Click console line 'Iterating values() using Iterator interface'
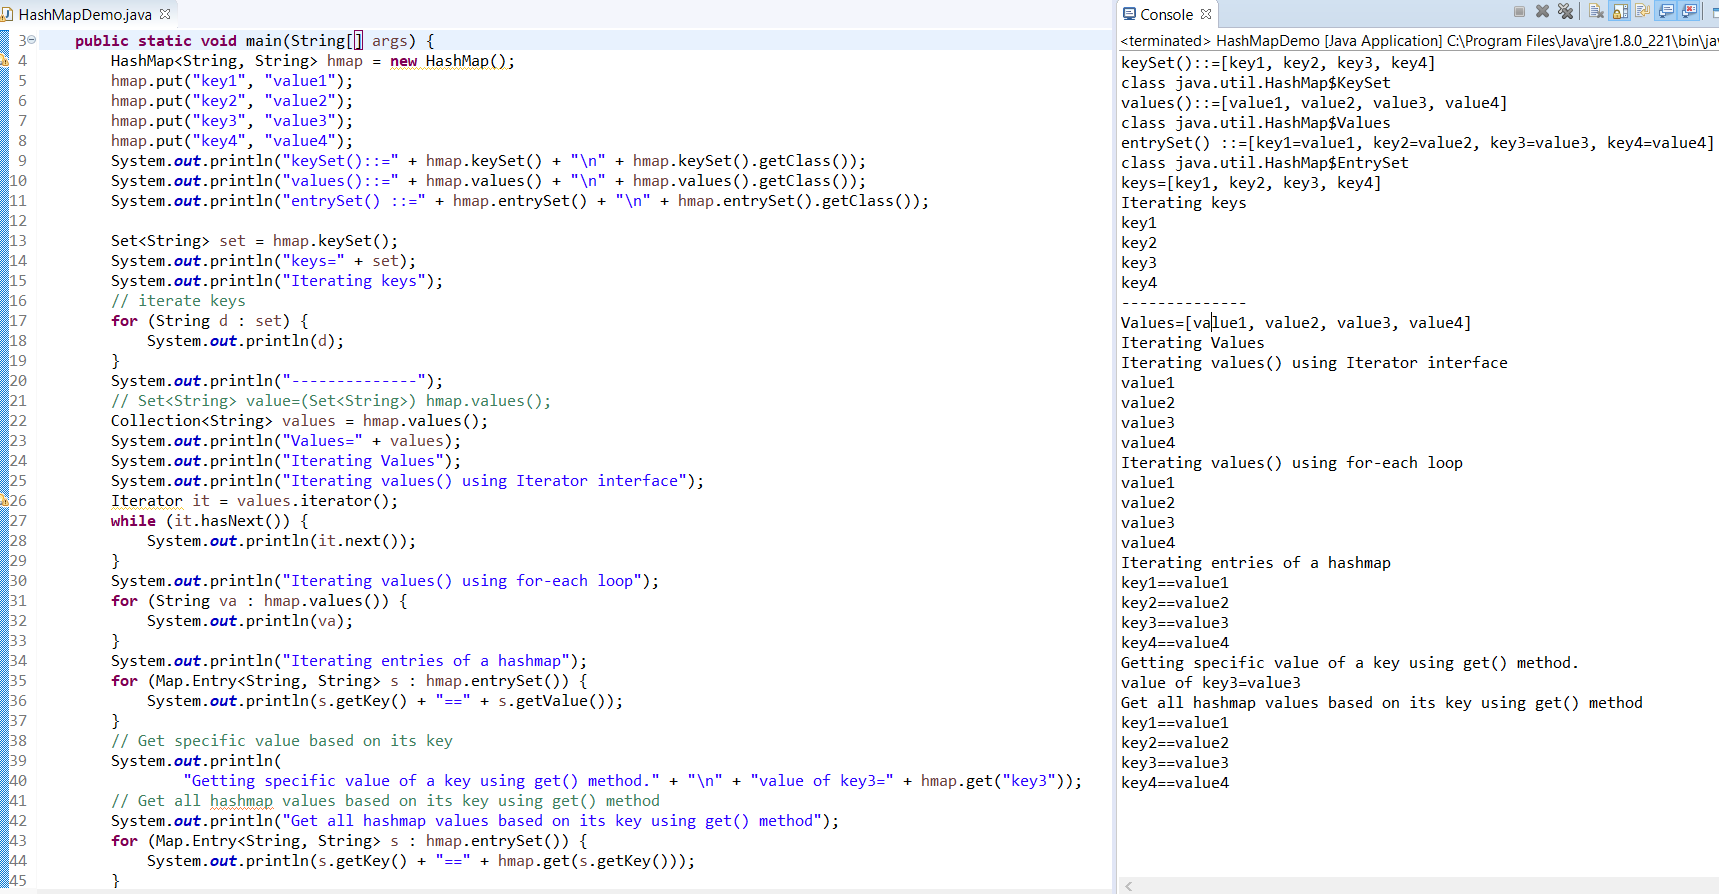 click(x=1314, y=362)
